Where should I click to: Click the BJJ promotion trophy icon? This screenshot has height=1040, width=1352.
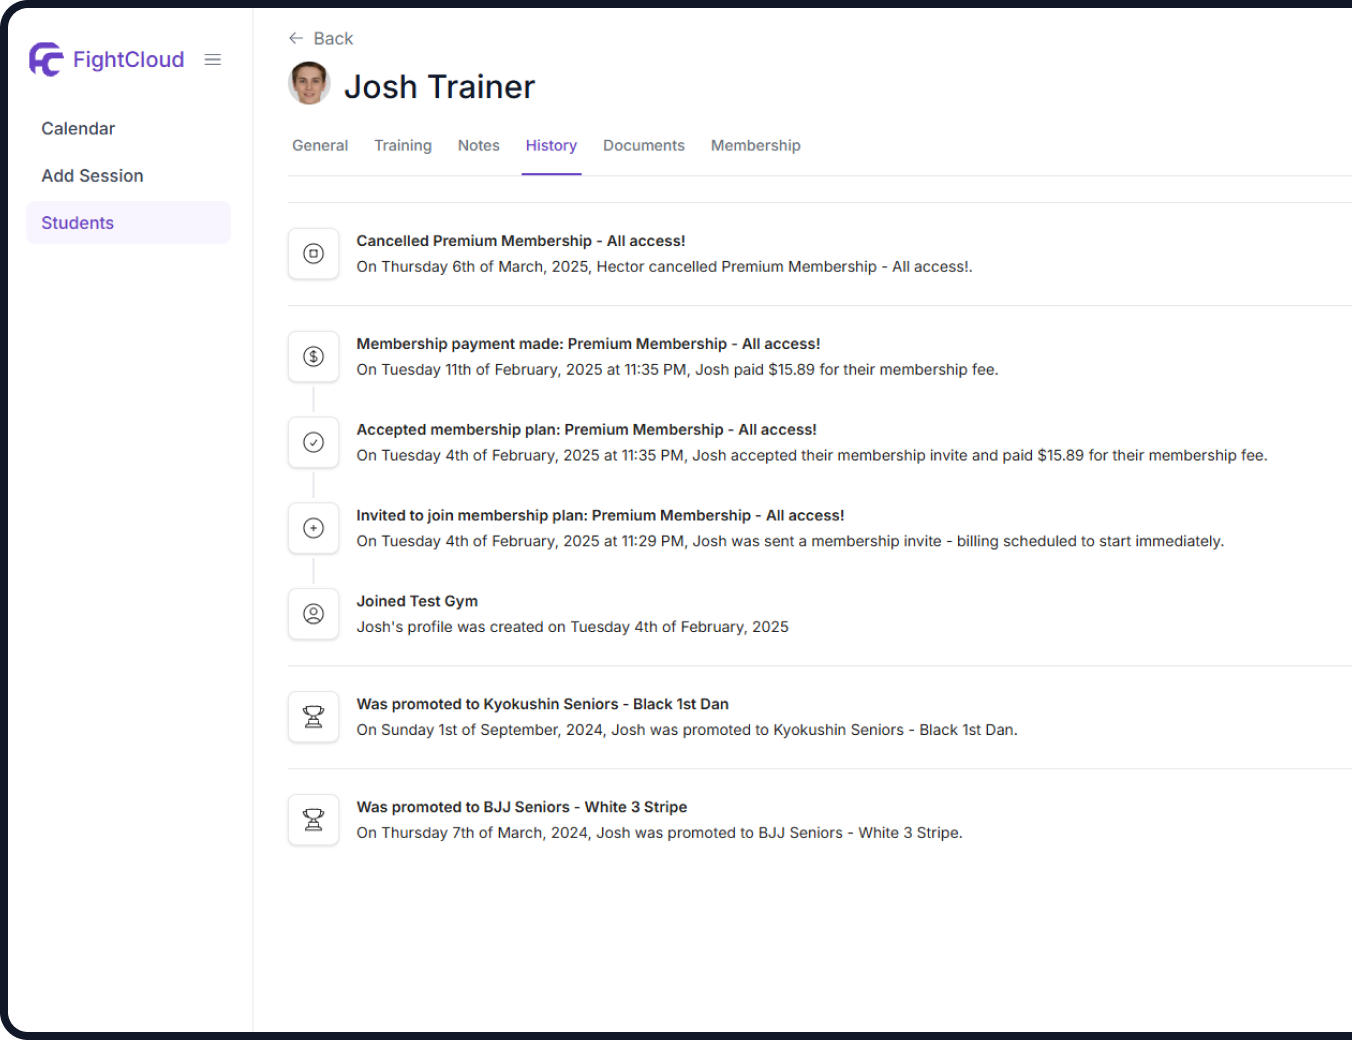(x=313, y=820)
